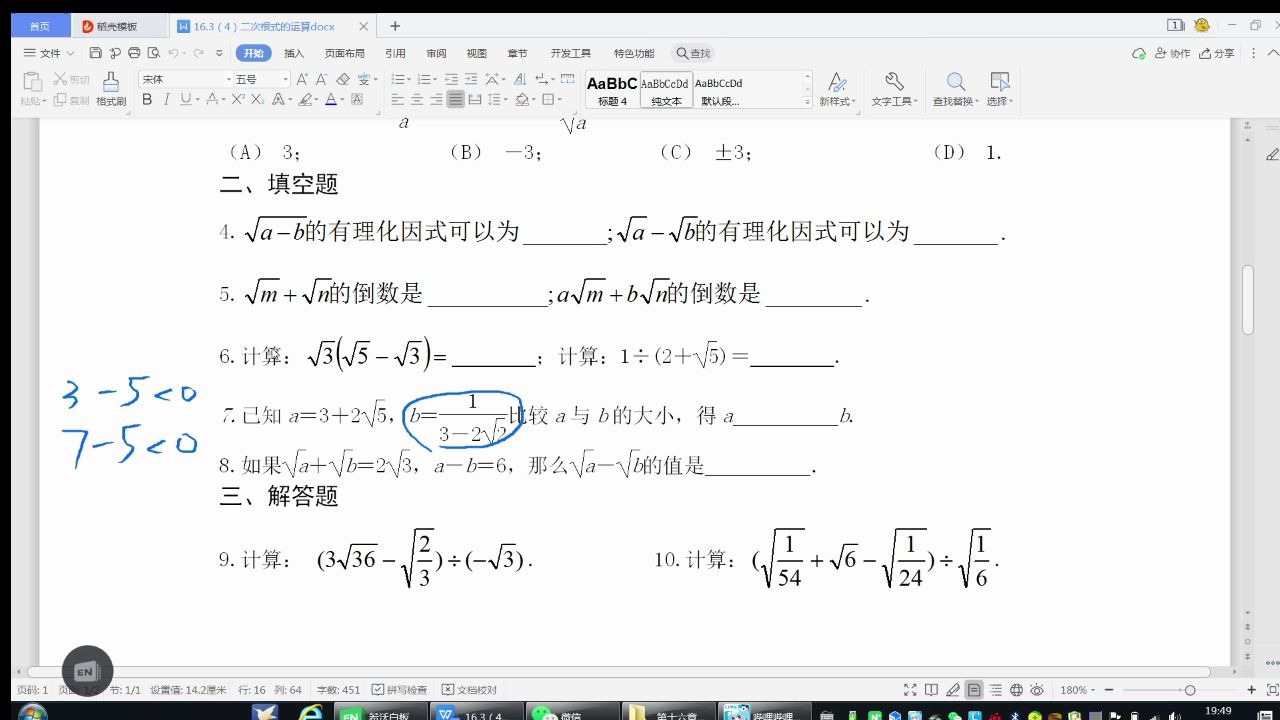Viewport: 1280px width, 720px height.
Task: Toggle Underline formatting
Action: tap(184, 99)
